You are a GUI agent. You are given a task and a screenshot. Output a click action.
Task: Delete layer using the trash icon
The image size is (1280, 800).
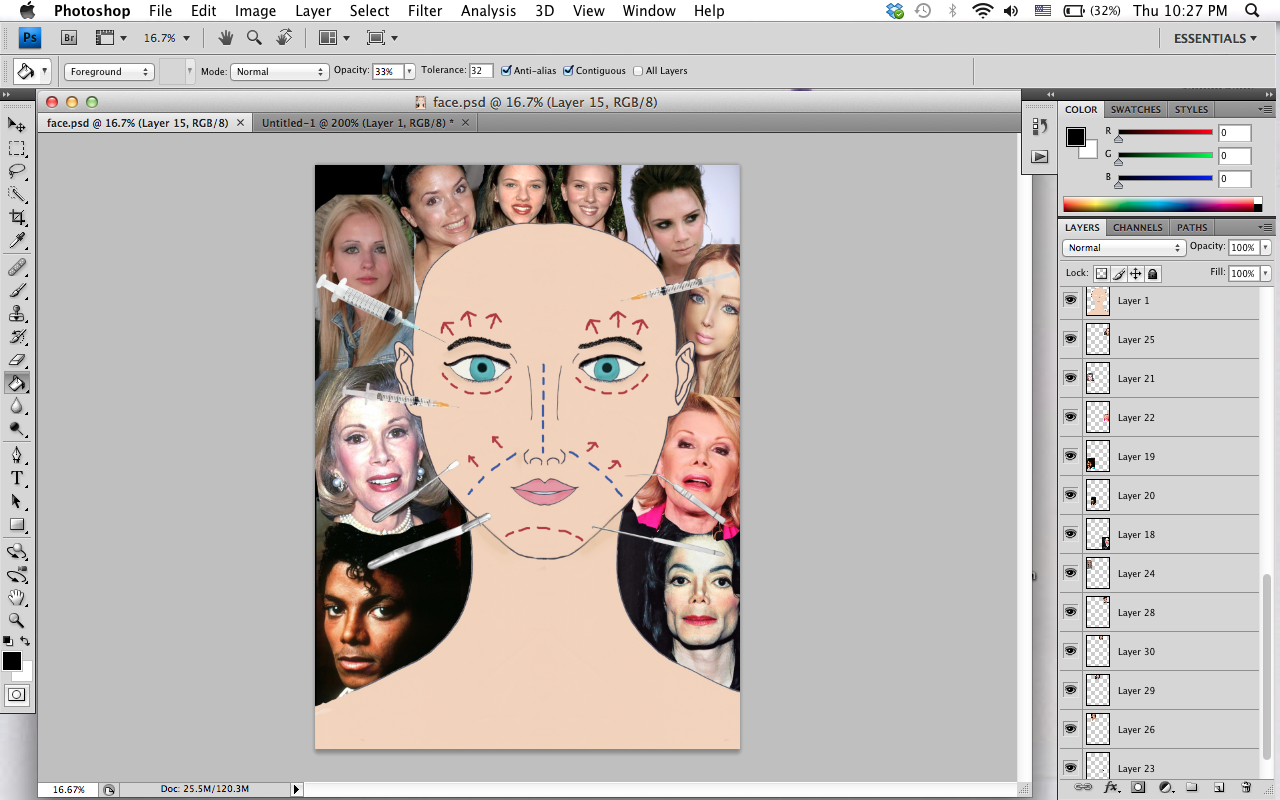(1246, 788)
